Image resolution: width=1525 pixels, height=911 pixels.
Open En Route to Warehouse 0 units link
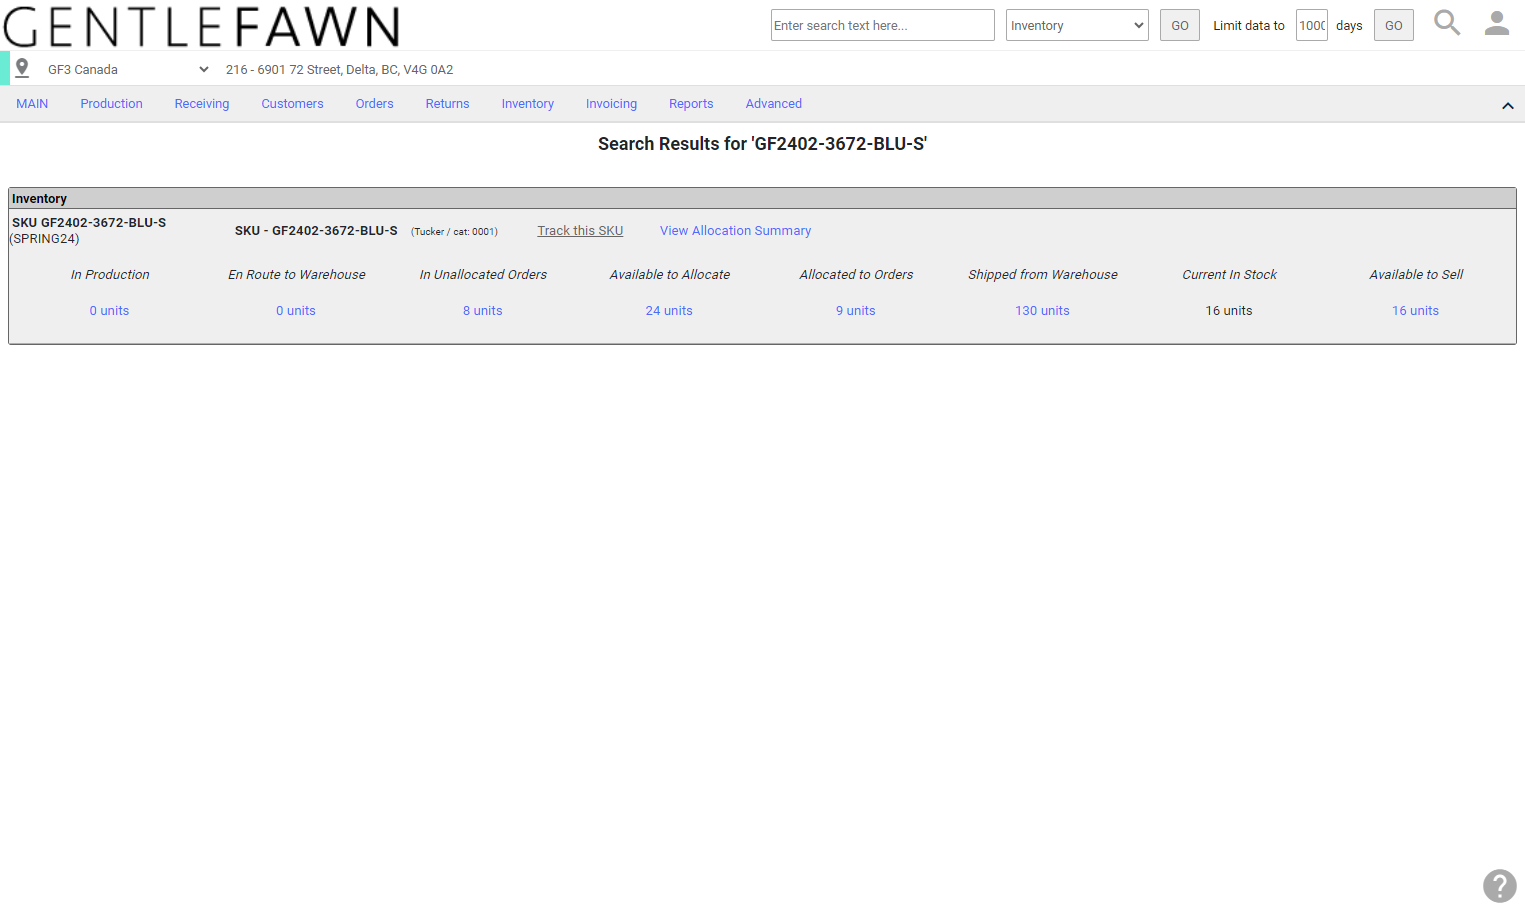click(296, 311)
